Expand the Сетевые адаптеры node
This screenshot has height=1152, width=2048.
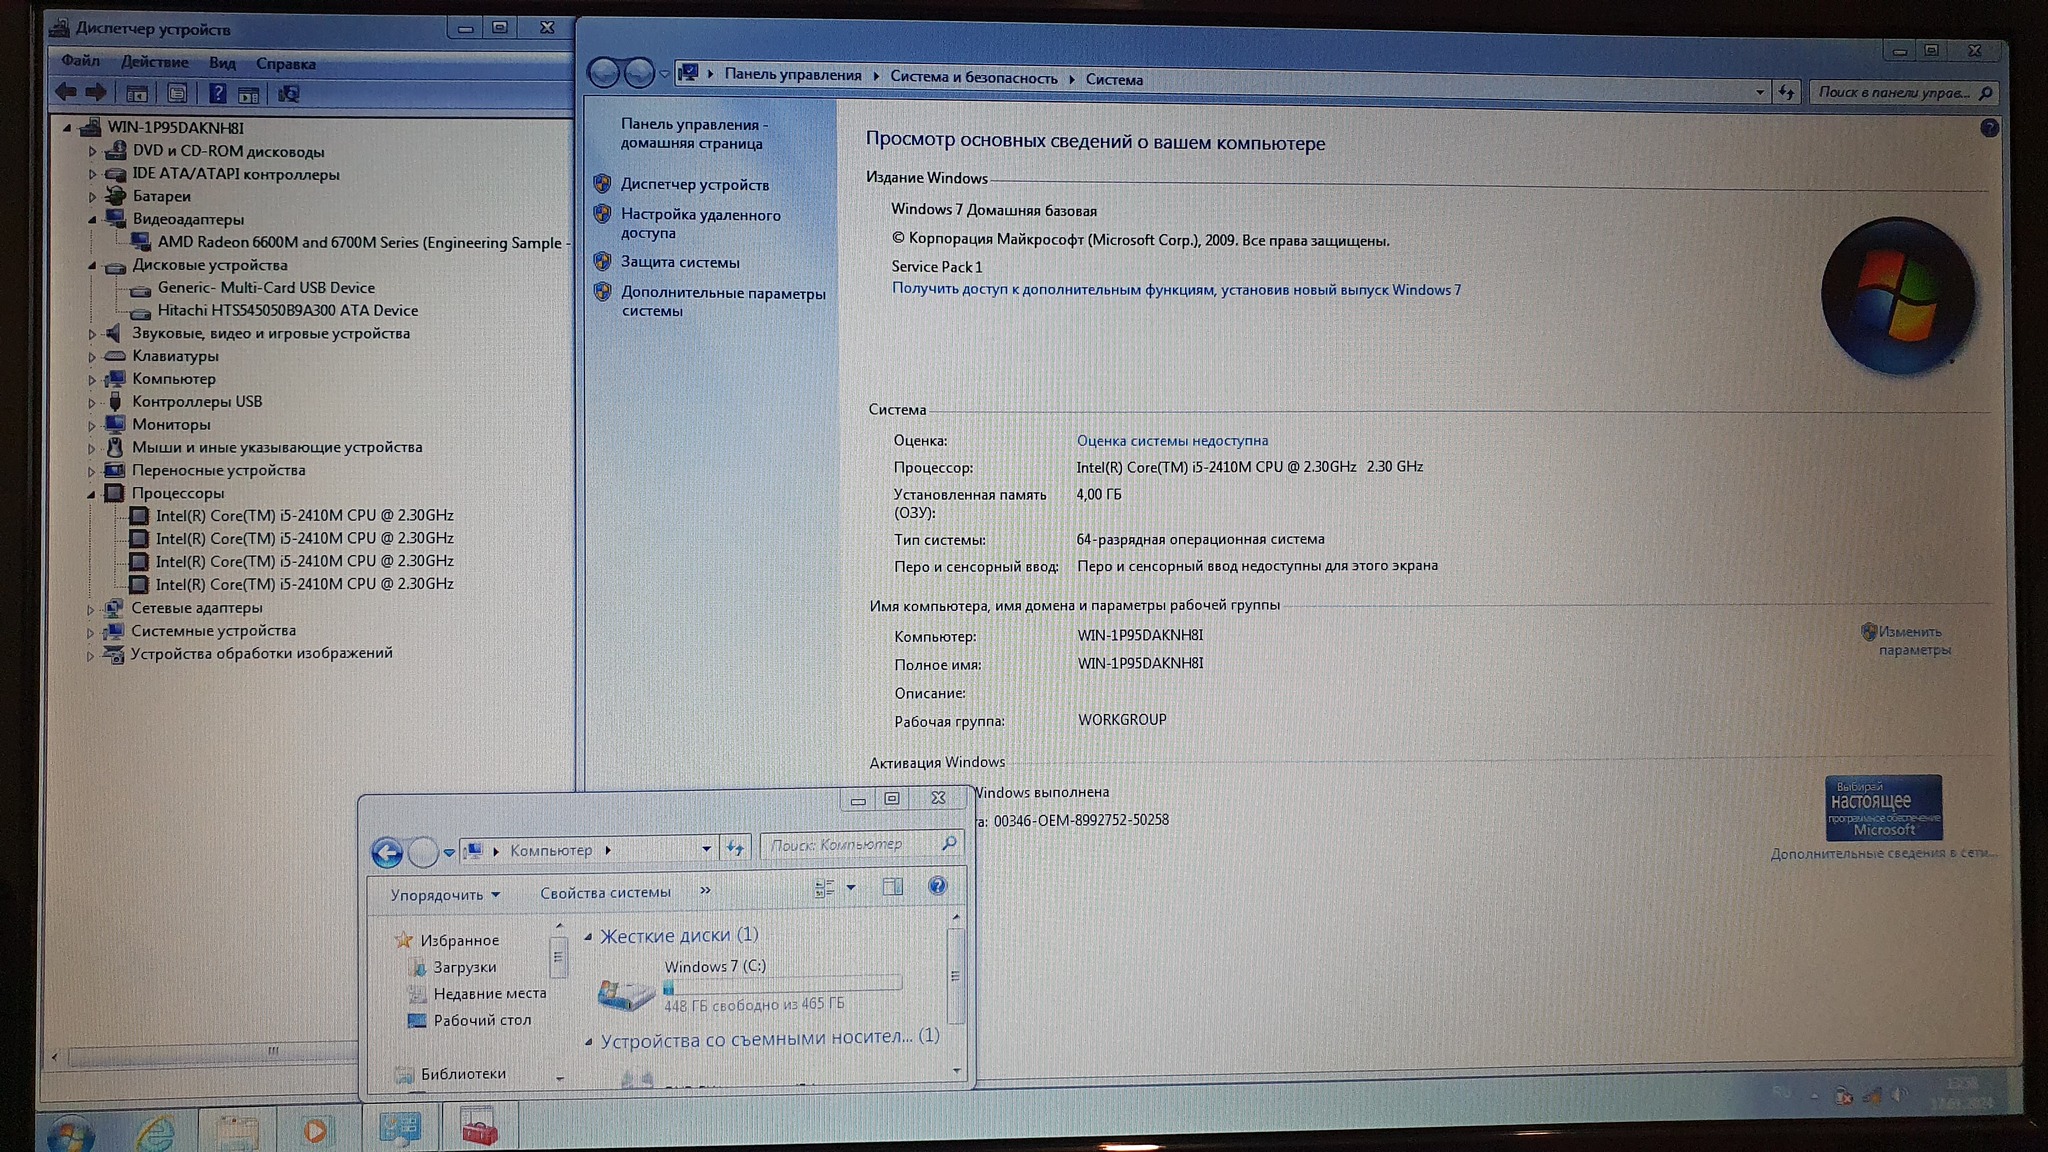coord(91,609)
